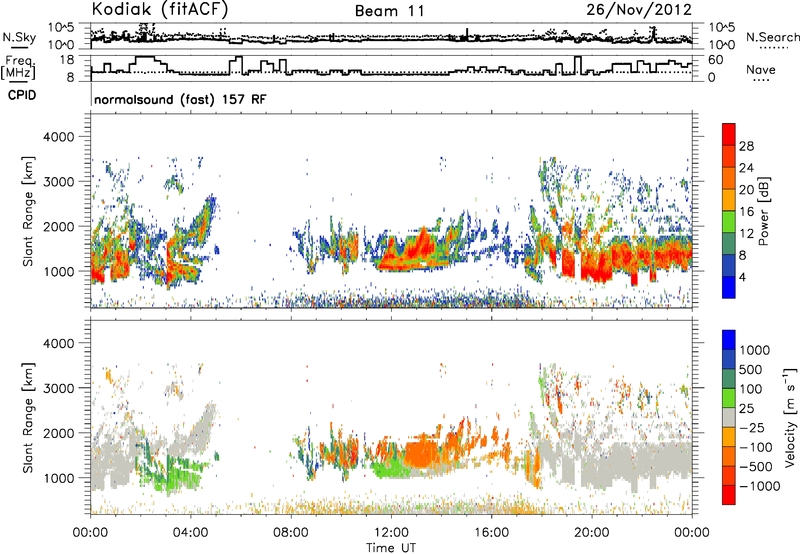Click the "normalsound (fast) 157 RF" text
This screenshot has width=800, height=554.
point(180,99)
